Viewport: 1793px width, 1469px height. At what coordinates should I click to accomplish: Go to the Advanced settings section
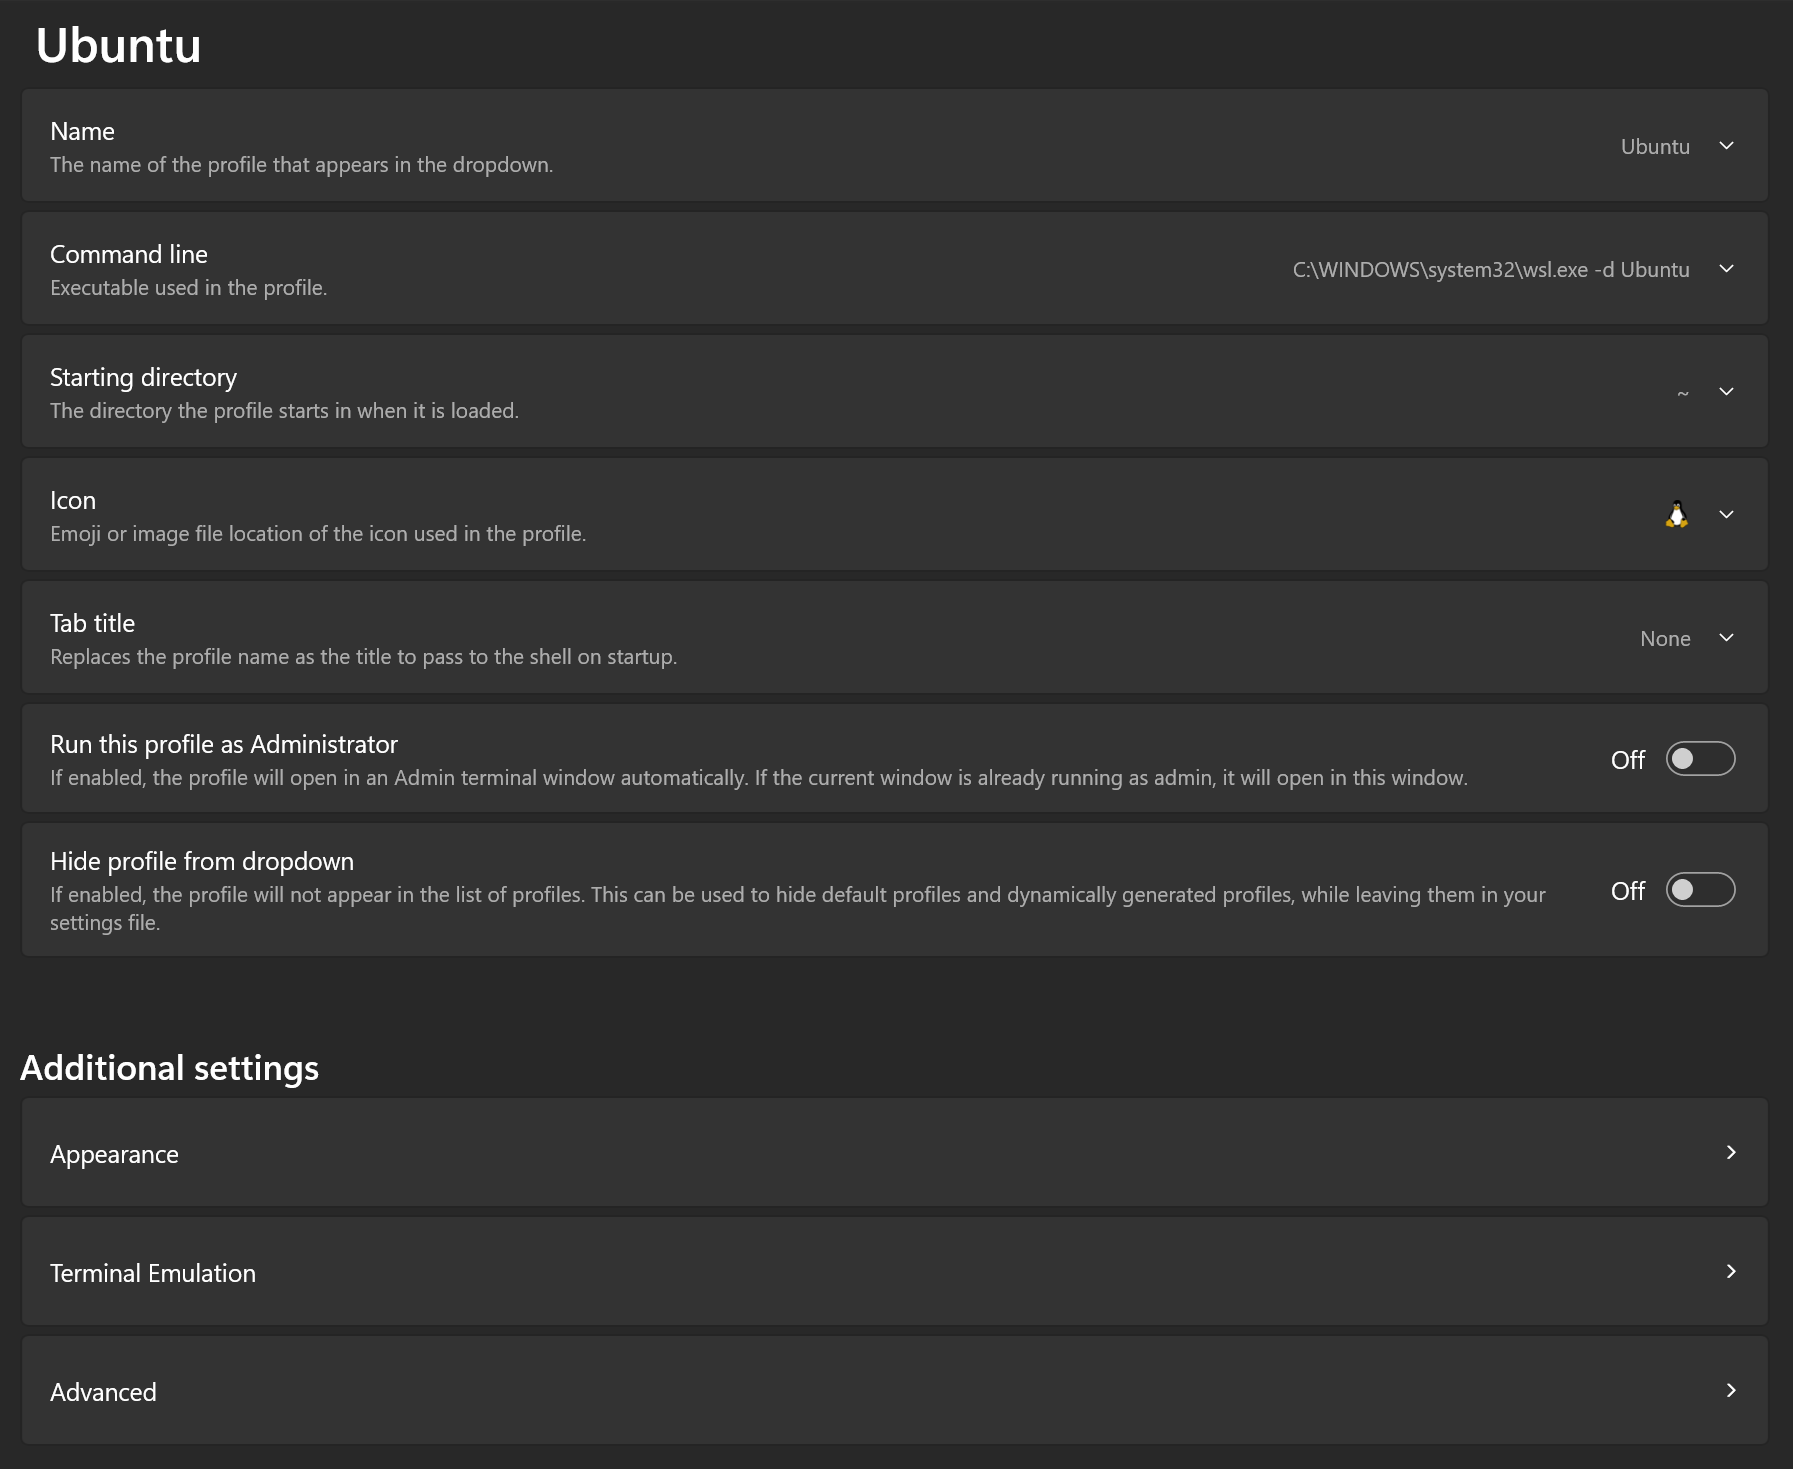click(x=103, y=1392)
